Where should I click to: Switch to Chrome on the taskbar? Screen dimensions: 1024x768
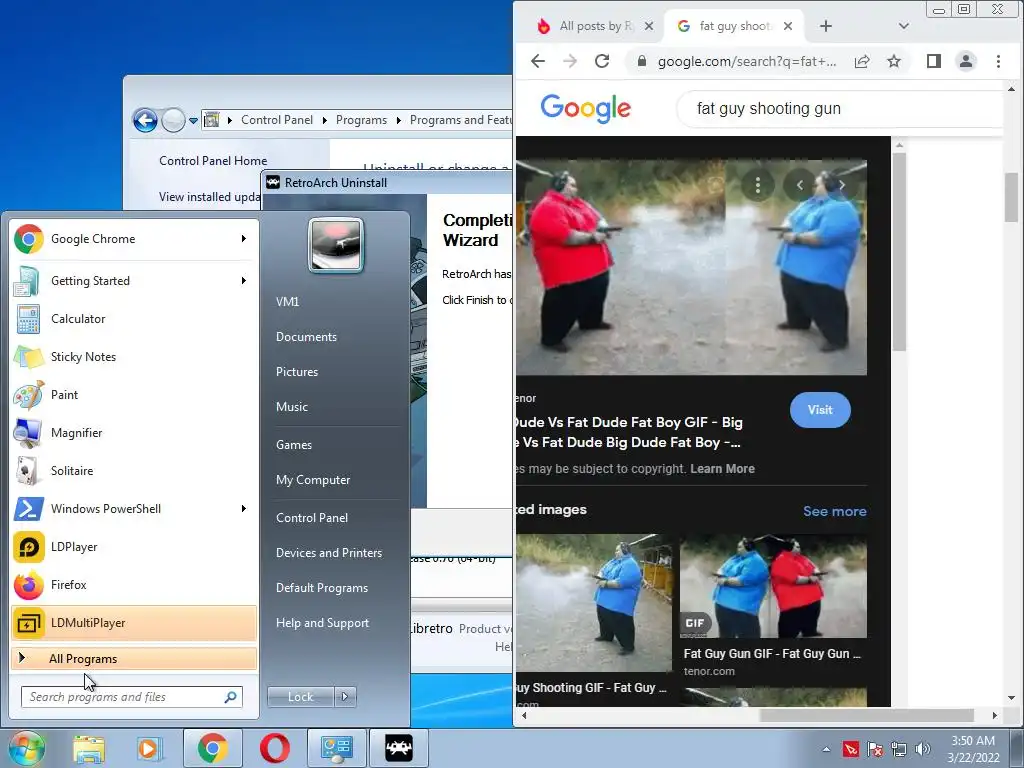point(213,748)
